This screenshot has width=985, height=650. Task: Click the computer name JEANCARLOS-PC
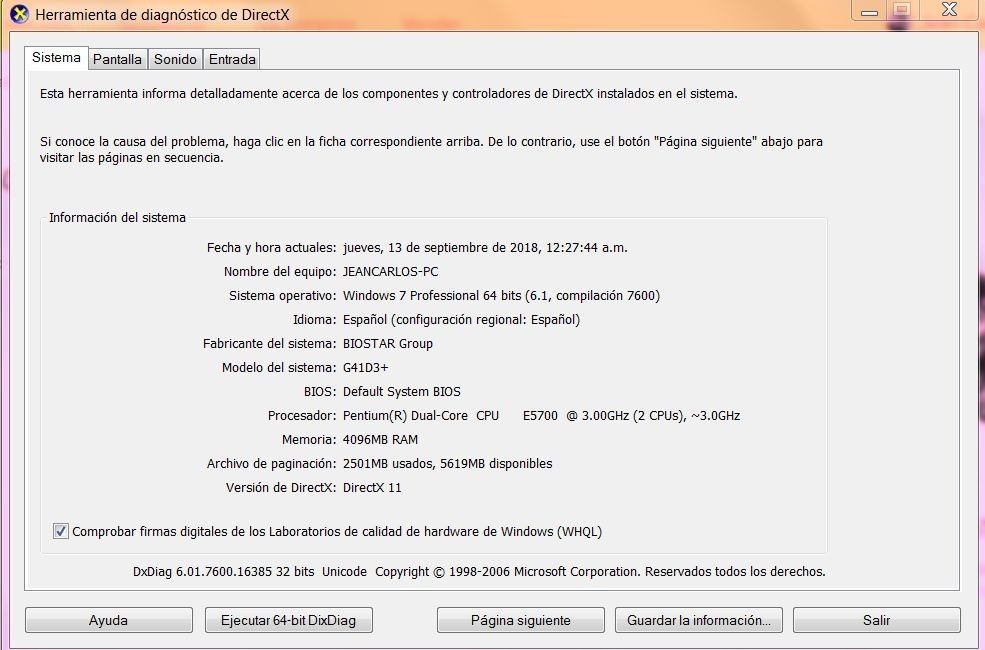391,271
